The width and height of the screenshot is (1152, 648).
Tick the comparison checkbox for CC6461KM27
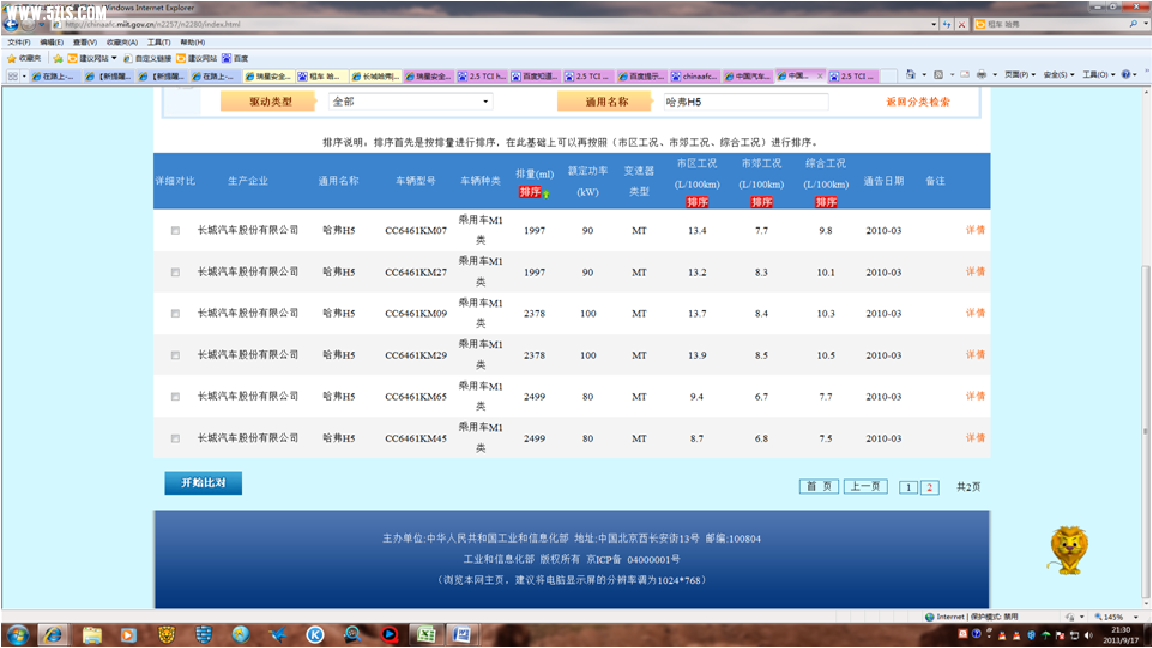(x=175, y=272)
